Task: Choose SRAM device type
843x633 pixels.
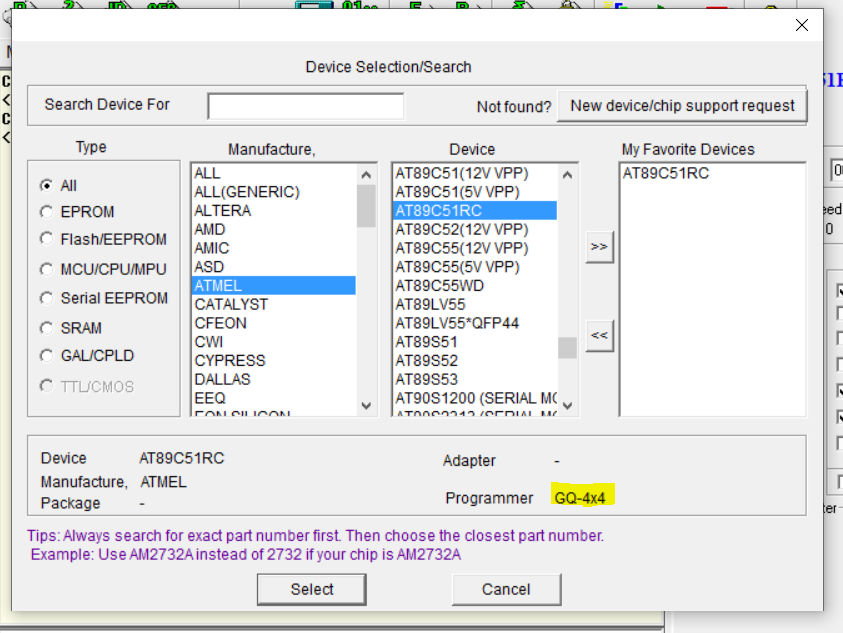Action: click(46, 328)
